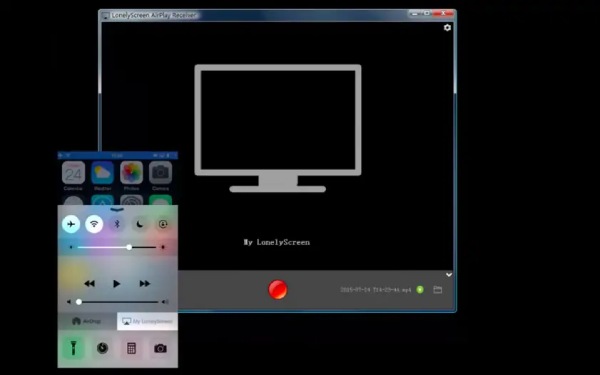This screenshot has width=600, height=375.
Task: Click the My LonelyScreen receiver name
Action: [x=277, y=242]
